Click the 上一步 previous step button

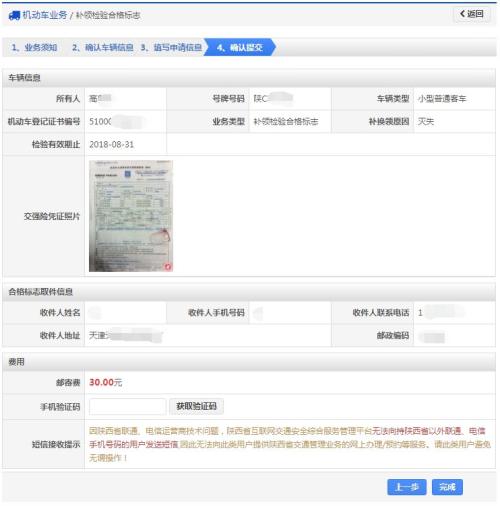[407, 487]
